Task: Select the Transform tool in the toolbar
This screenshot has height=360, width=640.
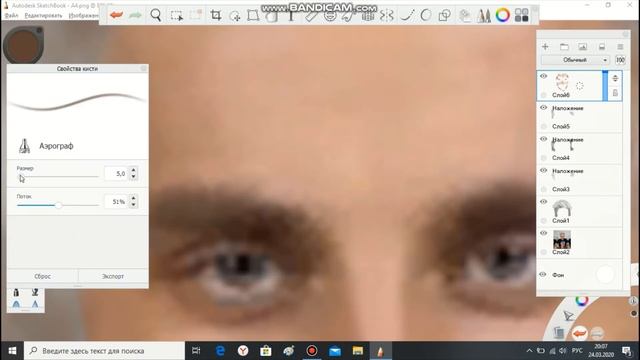Action: (x=235, y=16)
